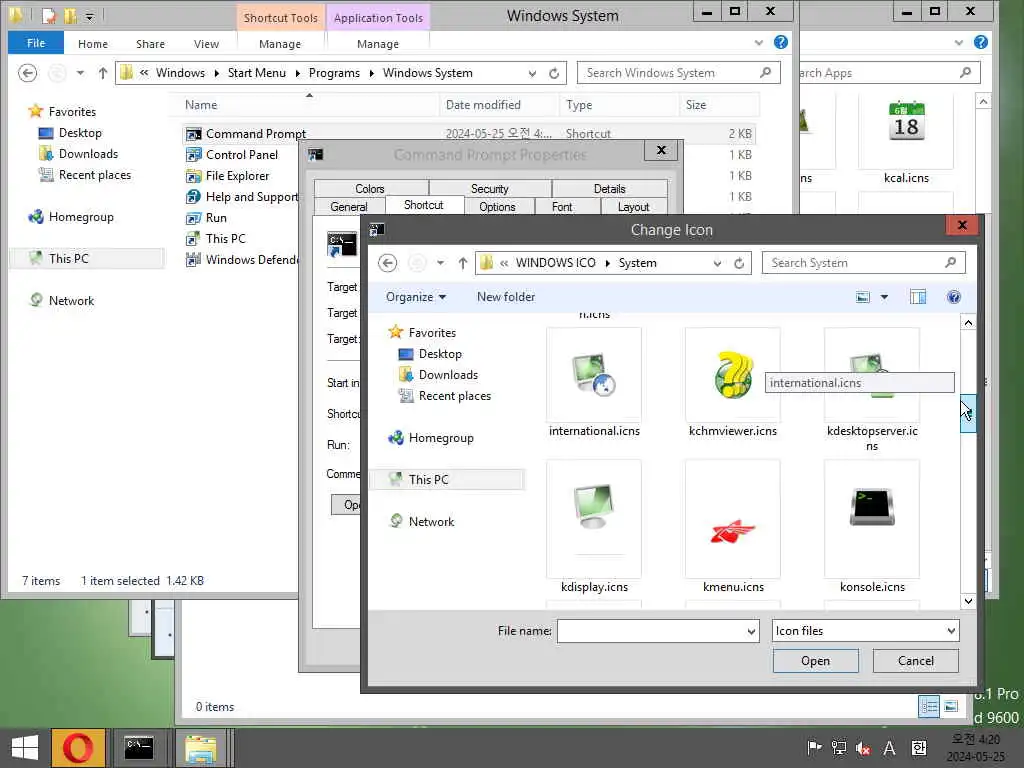This screenshot has width=1024, height=768.
Task: Select Help and Support shortcut
Action: coord(242,197)
